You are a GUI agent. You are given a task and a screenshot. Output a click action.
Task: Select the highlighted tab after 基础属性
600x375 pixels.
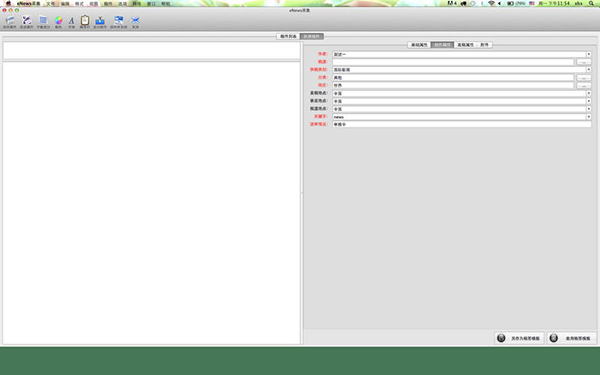point(442,45)
